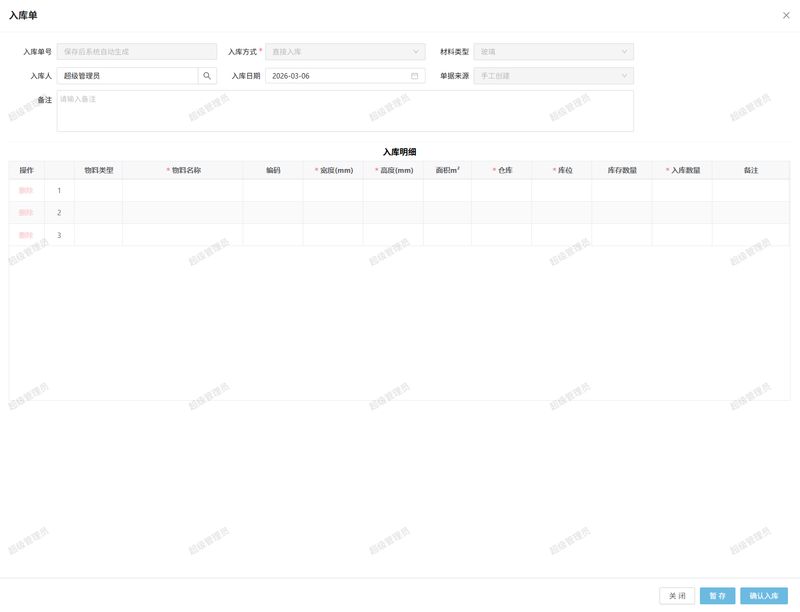Click the 物料名称 column header

tap(183, 170)
